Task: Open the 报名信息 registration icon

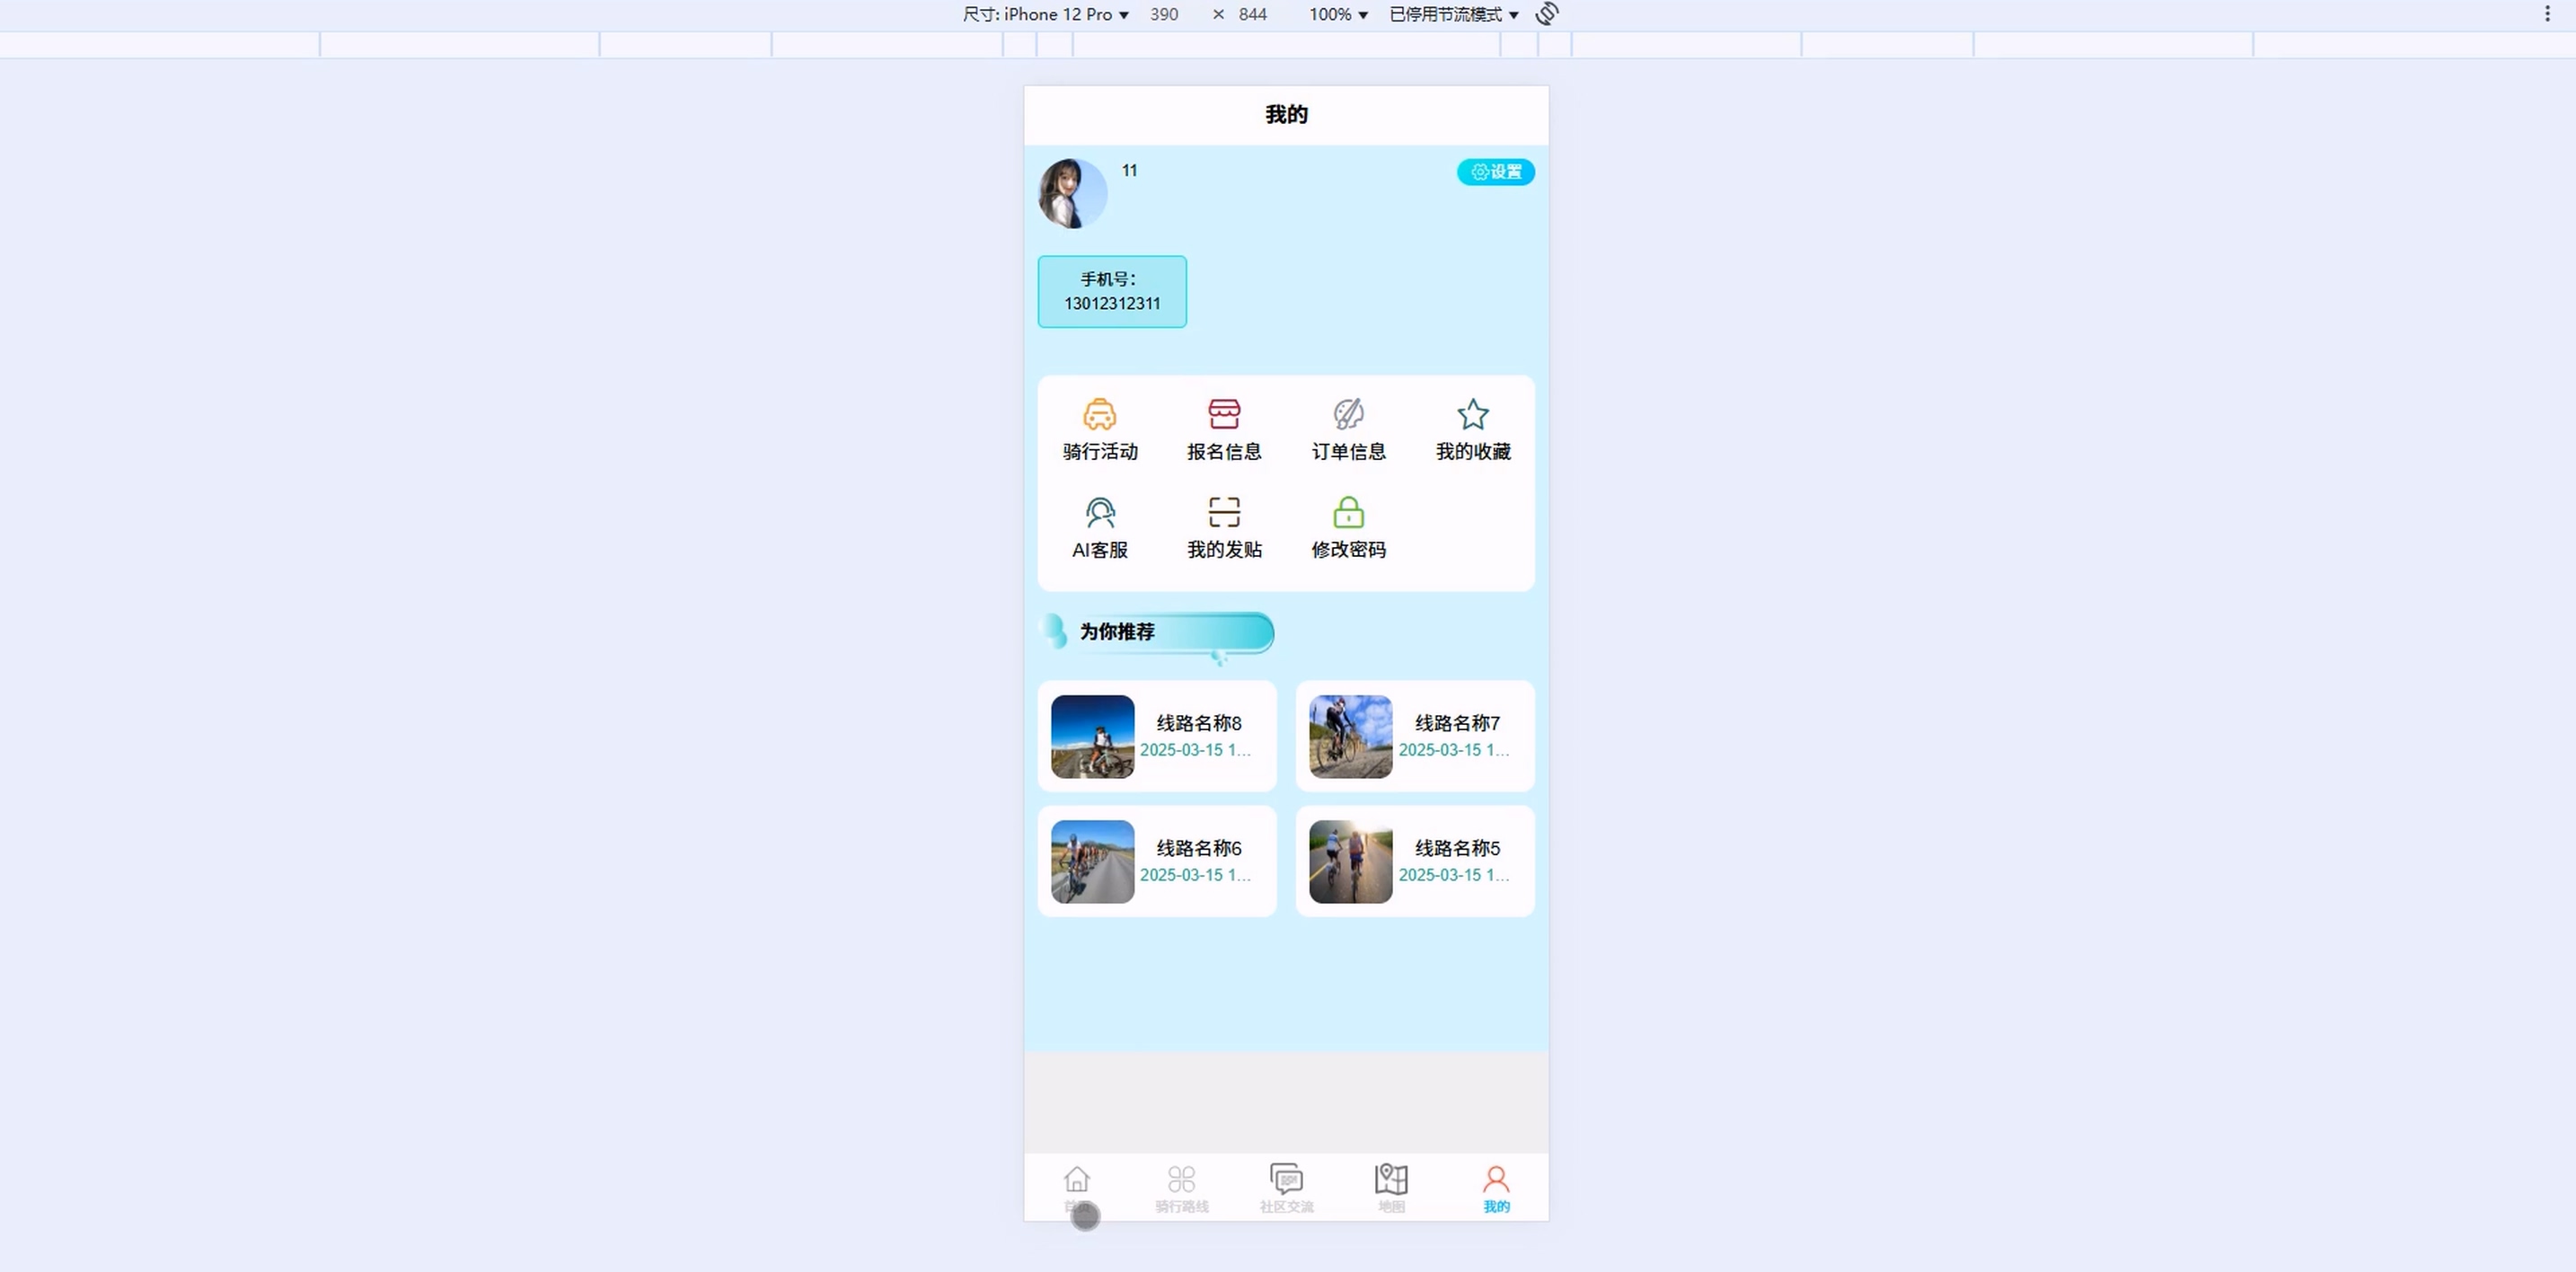Action: pyautogui.click(x=1223, y=414)
